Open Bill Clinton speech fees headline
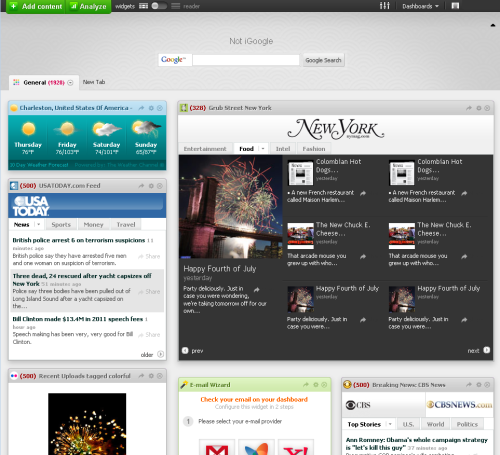This screenshot has width=500, height=455. point(78,319)
